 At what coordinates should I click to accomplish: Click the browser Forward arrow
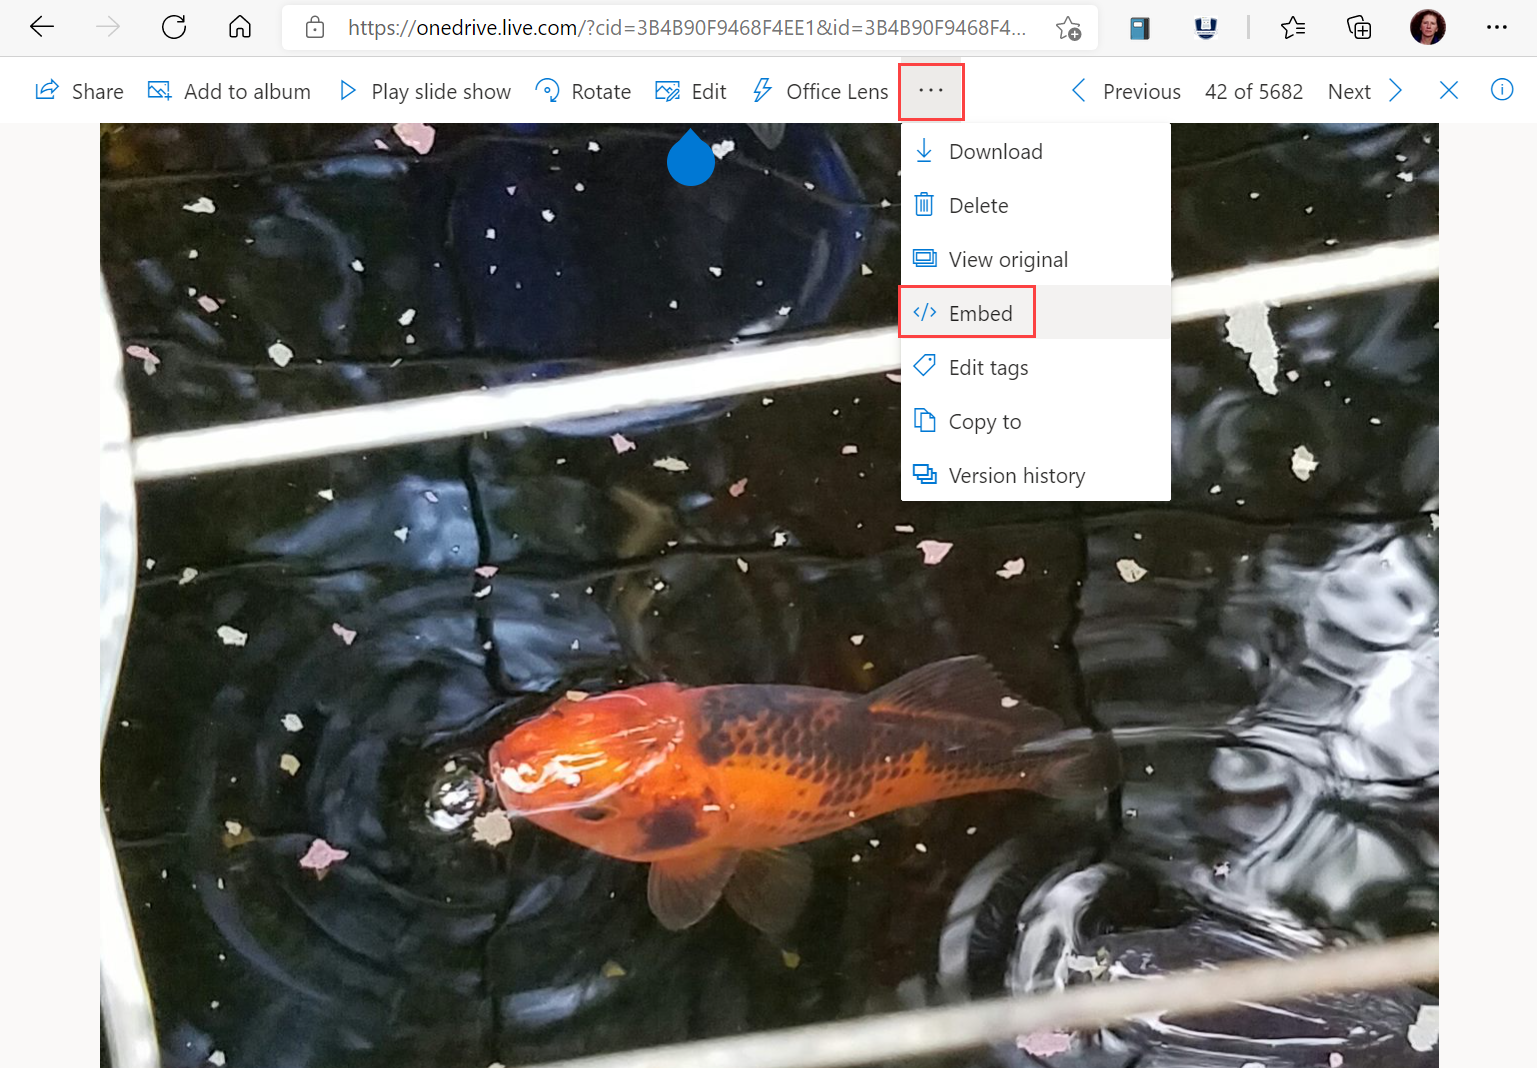108,27
